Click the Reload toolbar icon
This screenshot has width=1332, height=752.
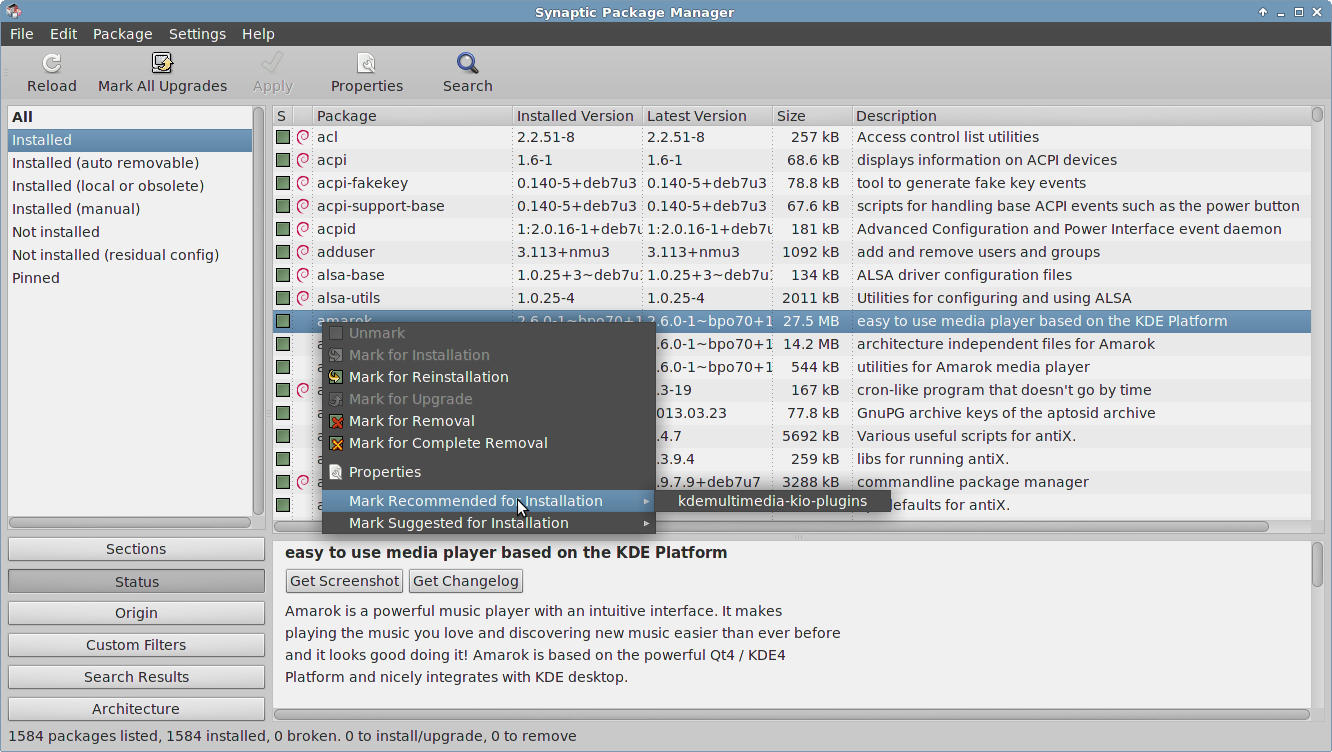[52, 63]
